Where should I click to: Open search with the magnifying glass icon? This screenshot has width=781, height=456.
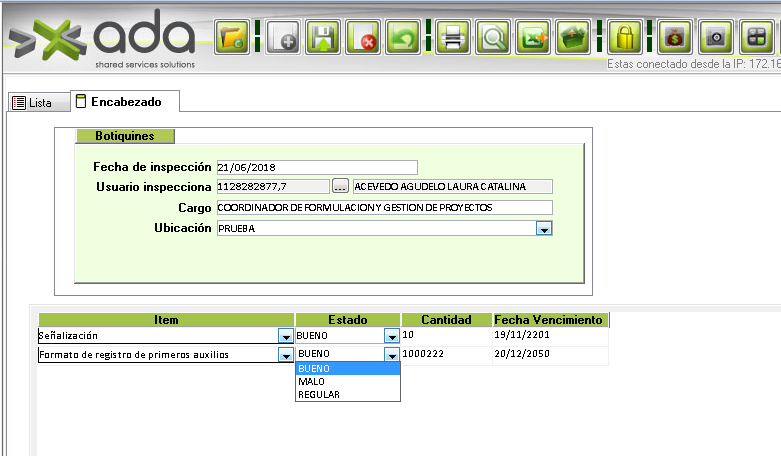click(492, 38)
